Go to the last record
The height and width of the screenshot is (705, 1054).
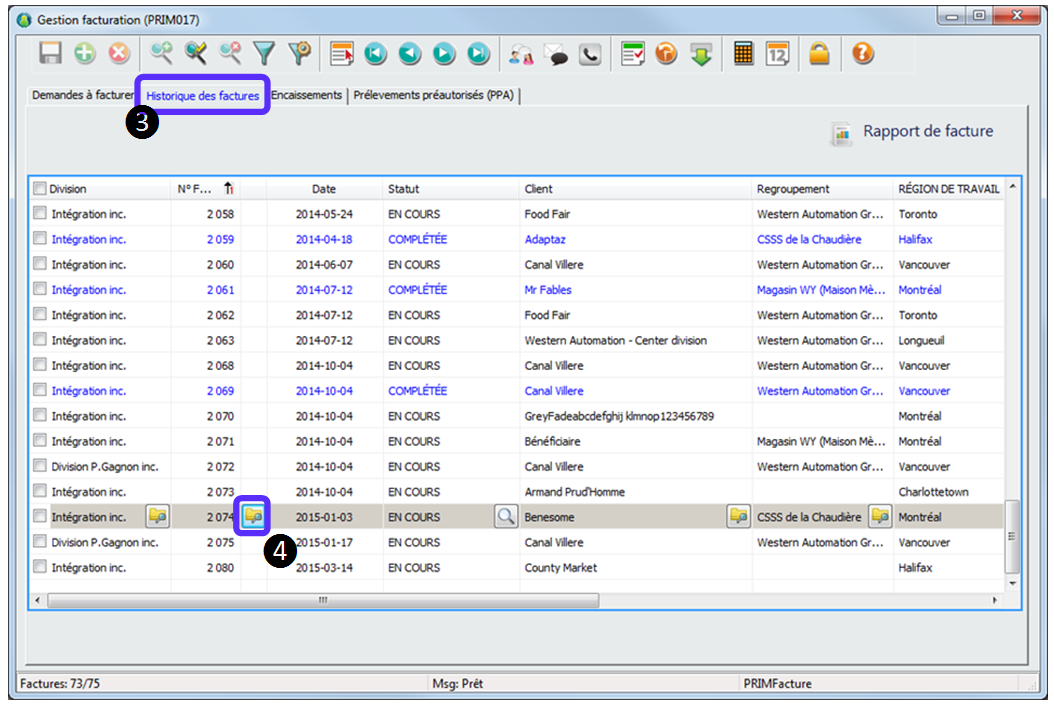coord(479,54)
